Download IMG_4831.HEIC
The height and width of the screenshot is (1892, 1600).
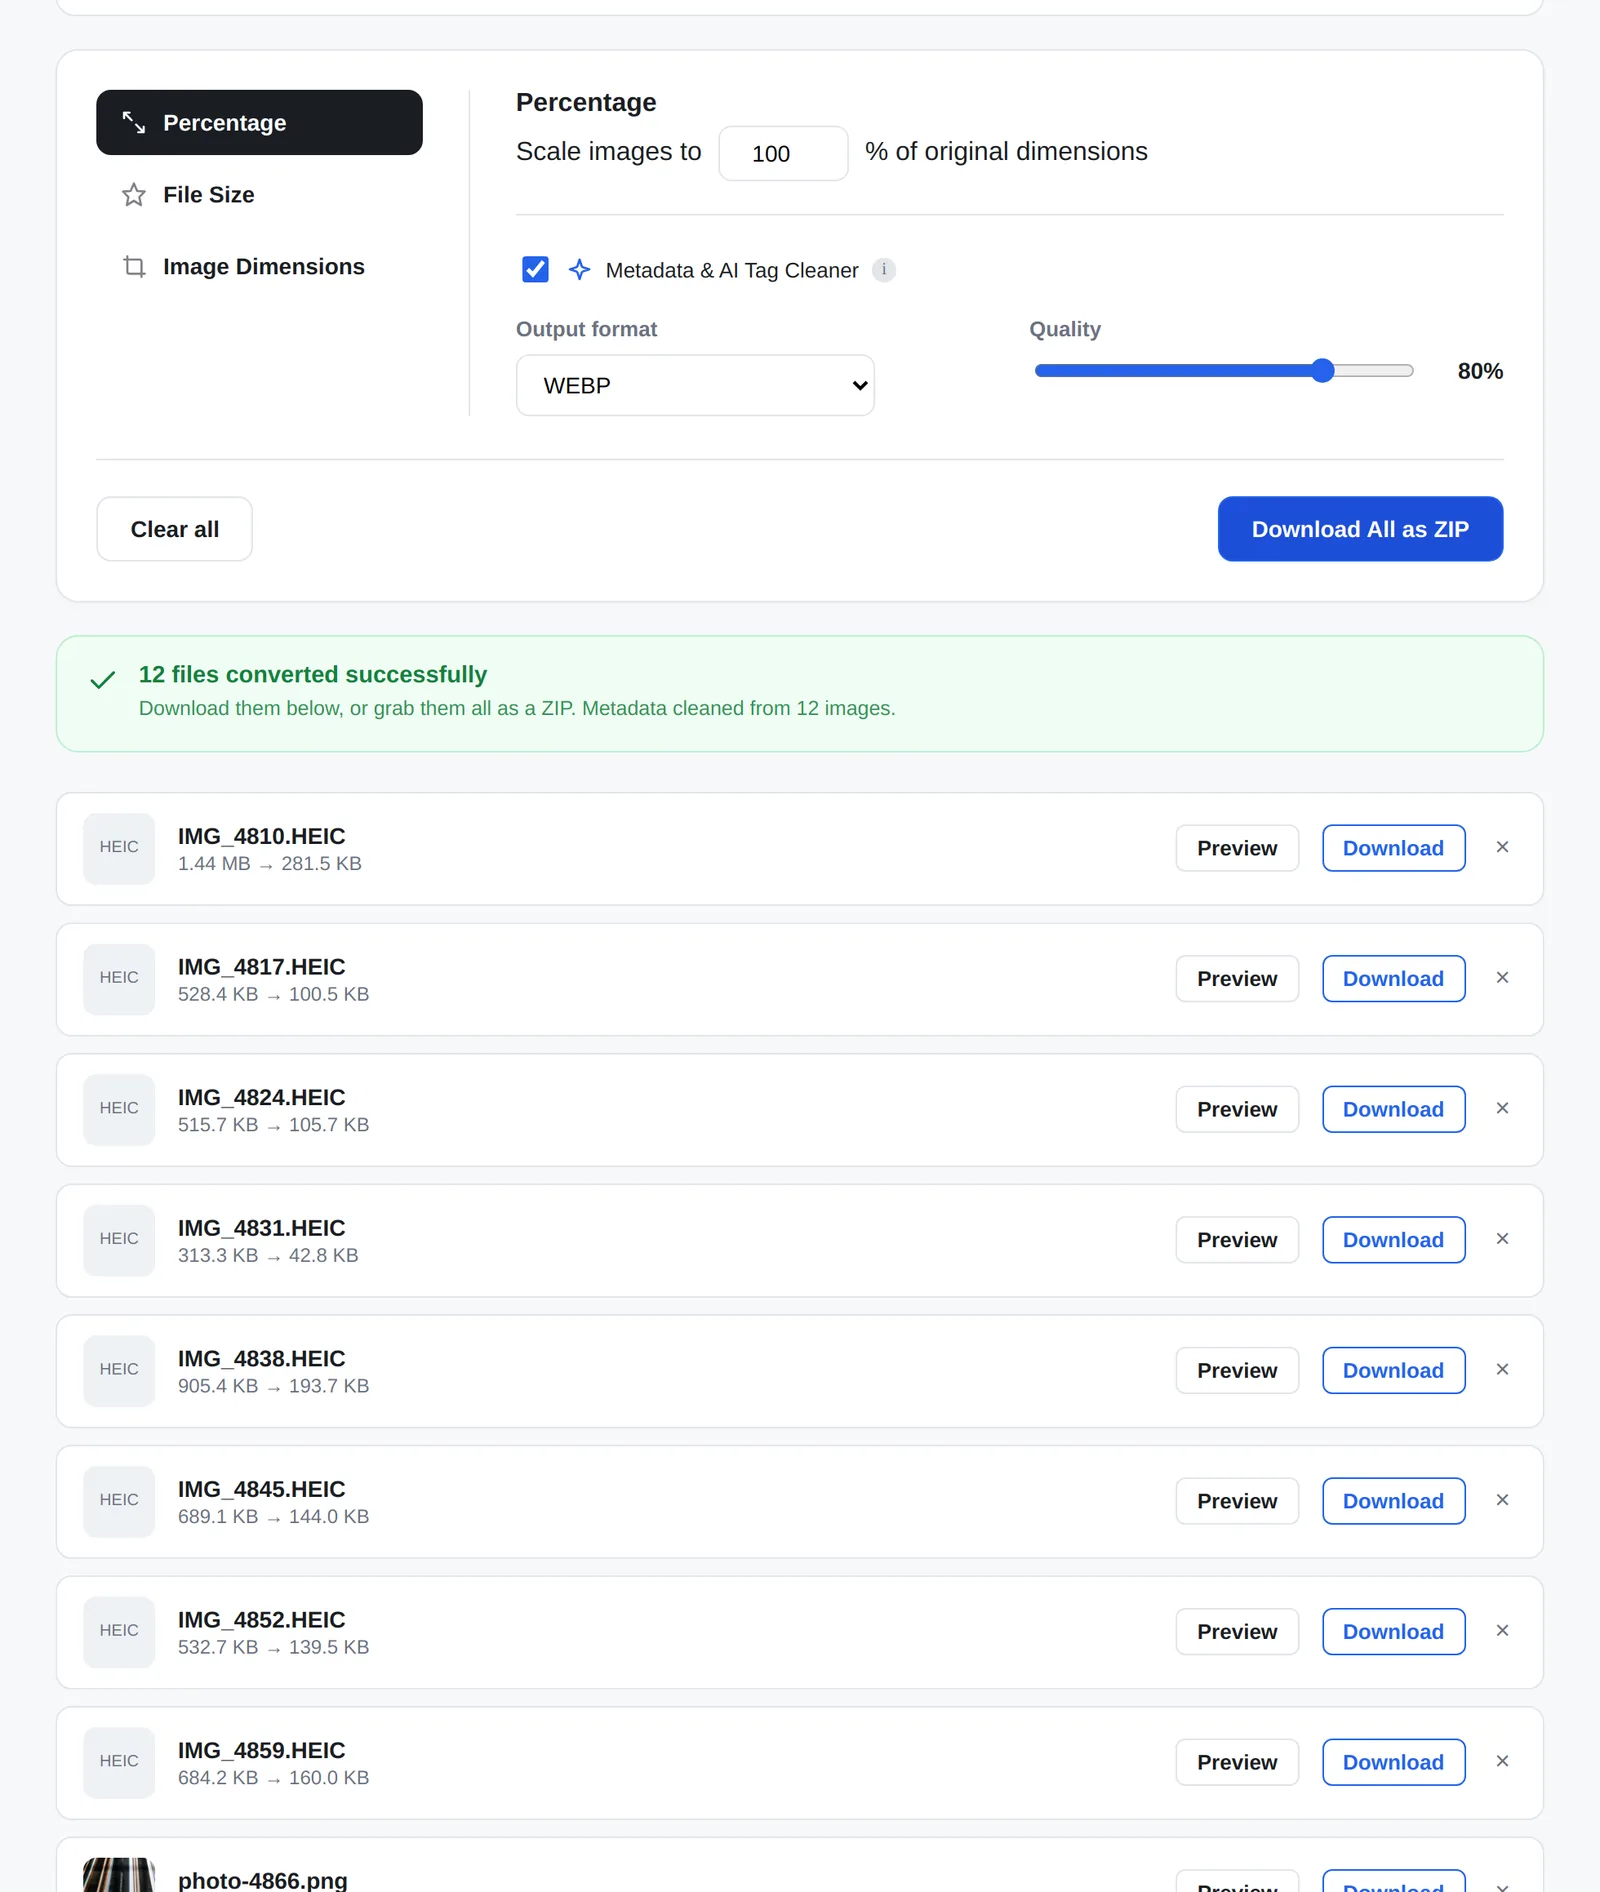point(1393,1240)
